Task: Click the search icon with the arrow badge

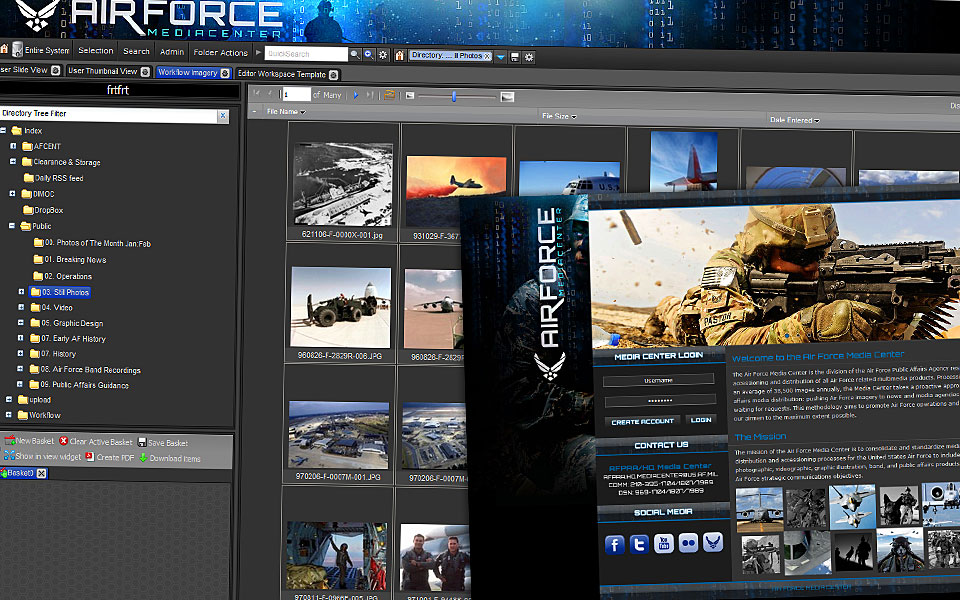Action: pyautogui.click(x=369, y=54)
